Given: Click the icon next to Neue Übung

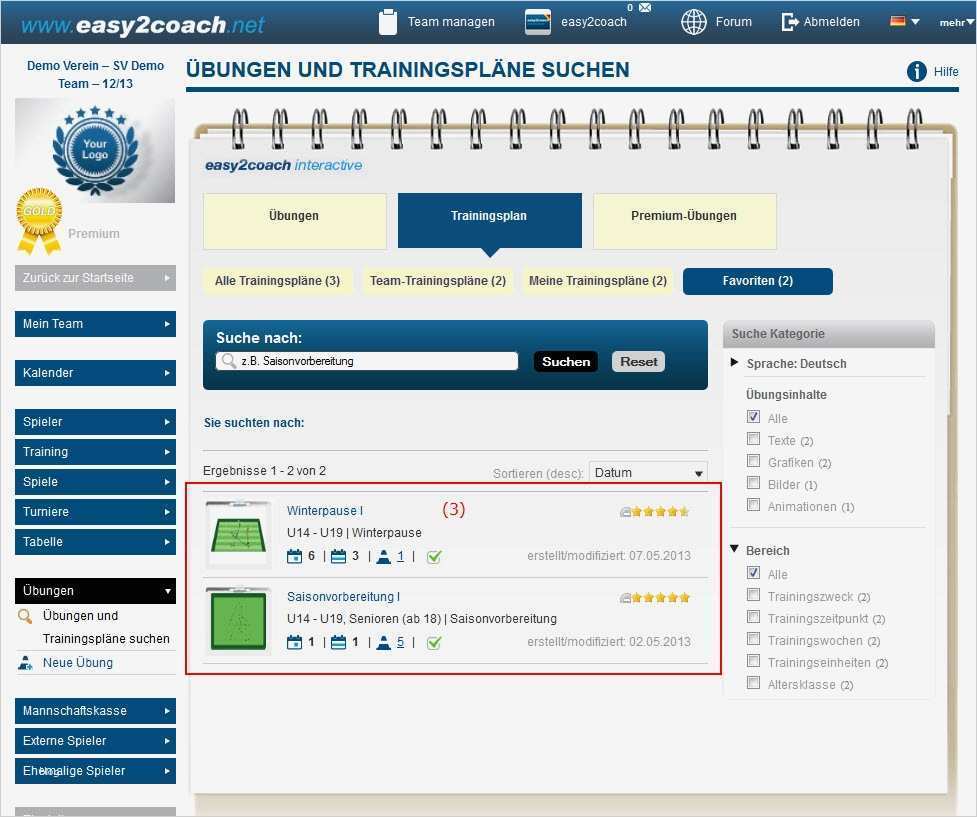Looking at the screenshot, I should pyautogui.click(x=25, y=663).
